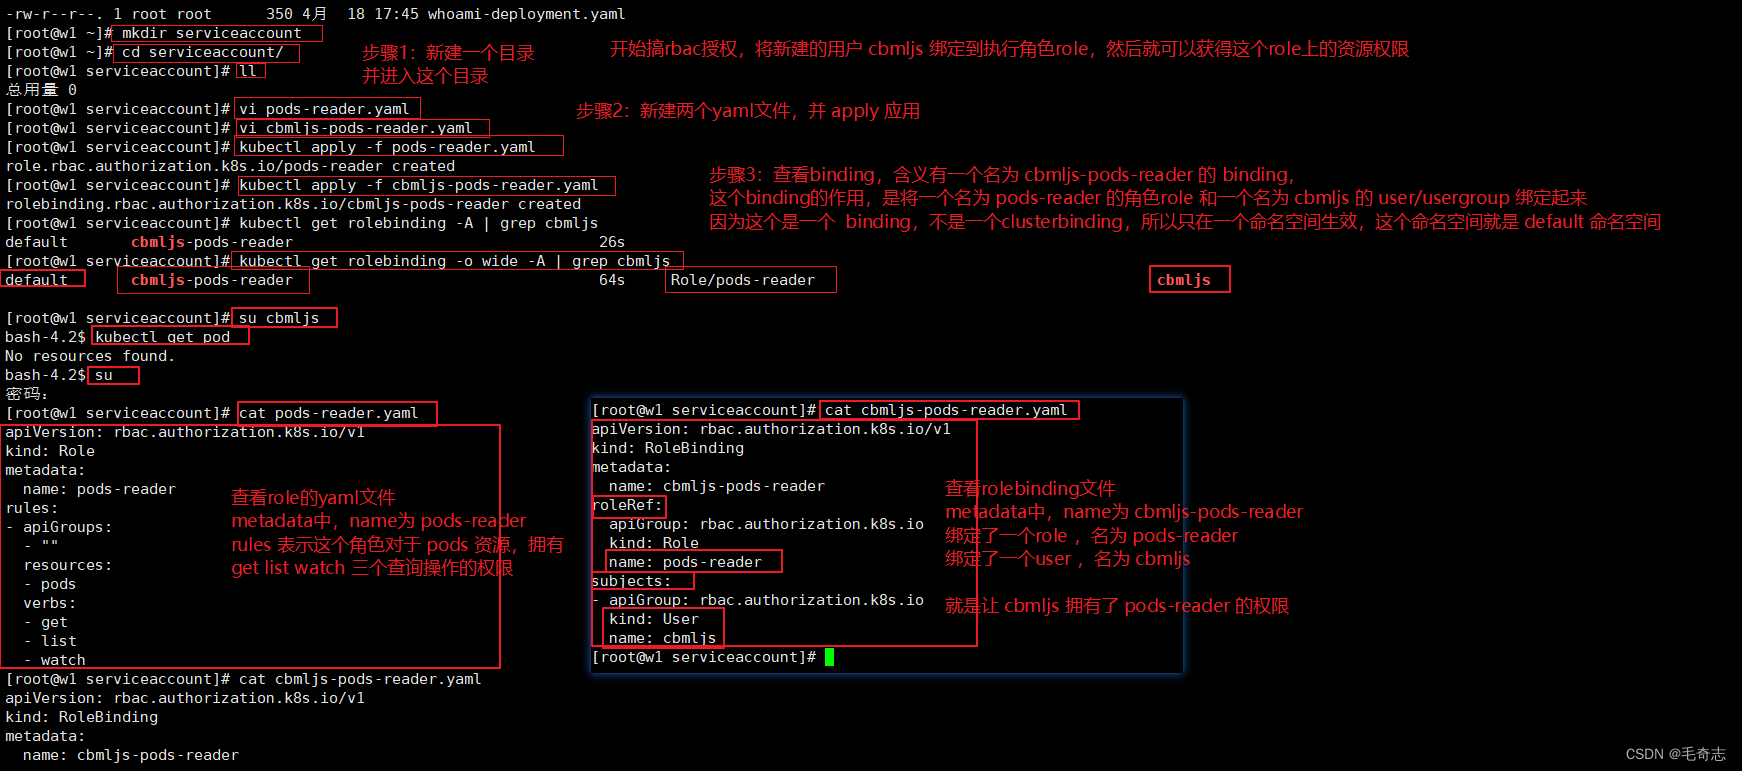Click 'cat cbmljs-pods-reader.yaml' in the overlay terminal
The image size is (1742, 771).
[x=946, y=410]
